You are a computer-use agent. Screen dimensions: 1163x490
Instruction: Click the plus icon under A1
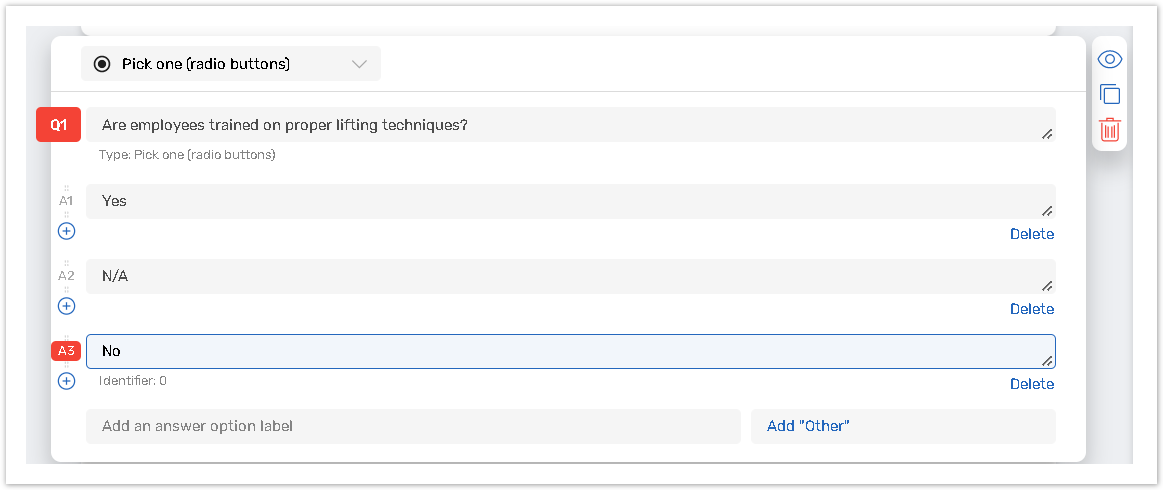click(66, 231)
